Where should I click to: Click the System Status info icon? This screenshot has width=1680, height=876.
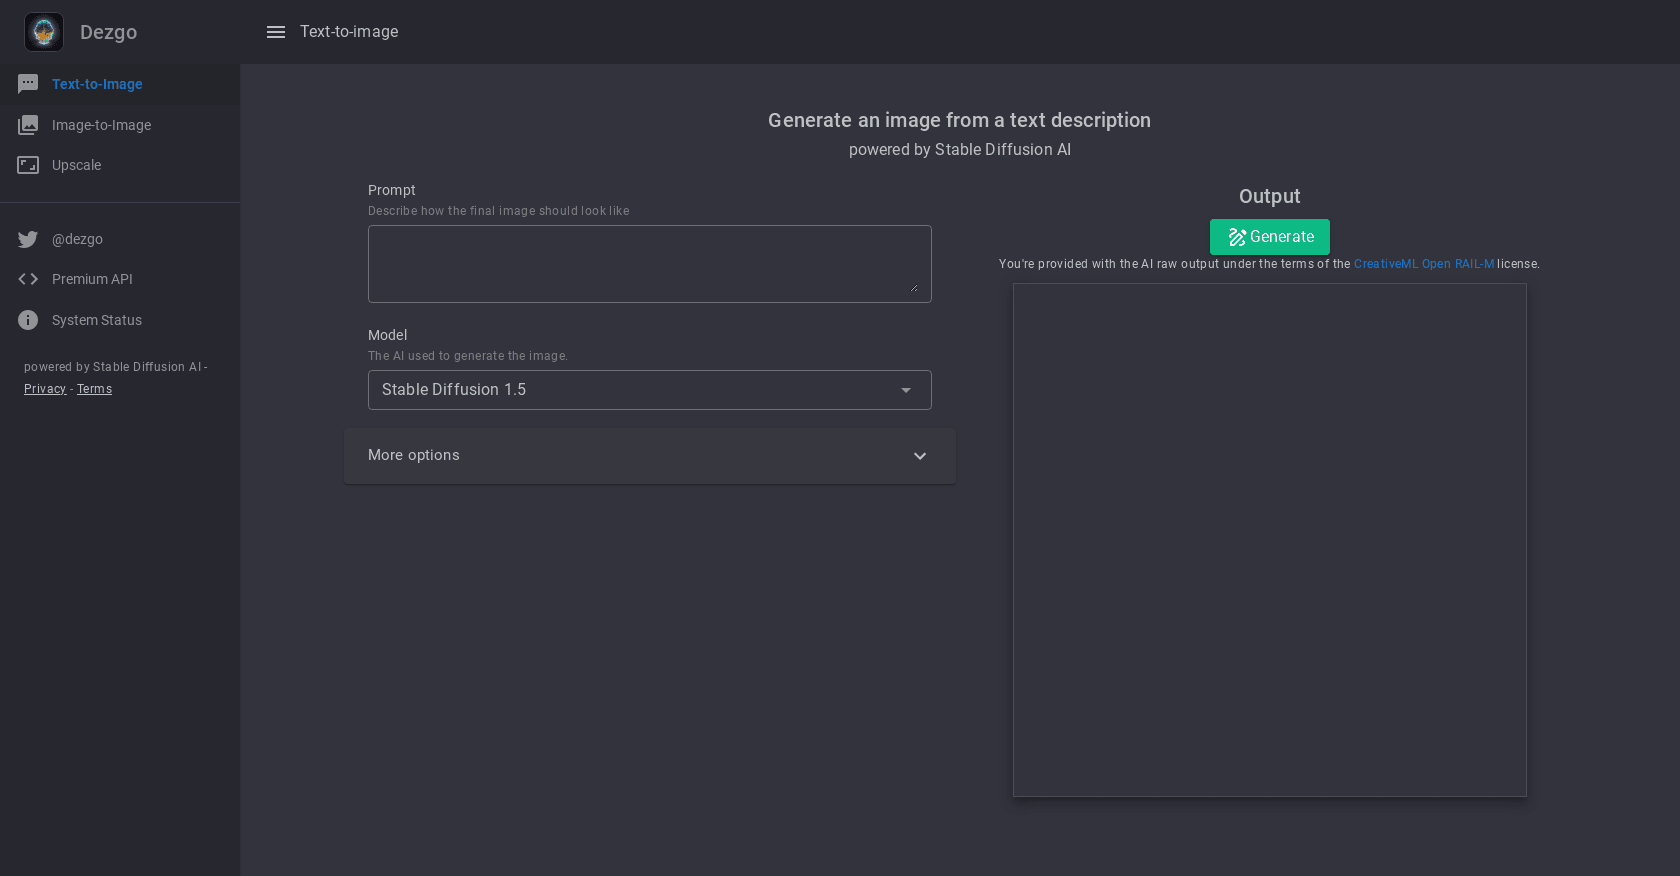click(x=28, y=320)
